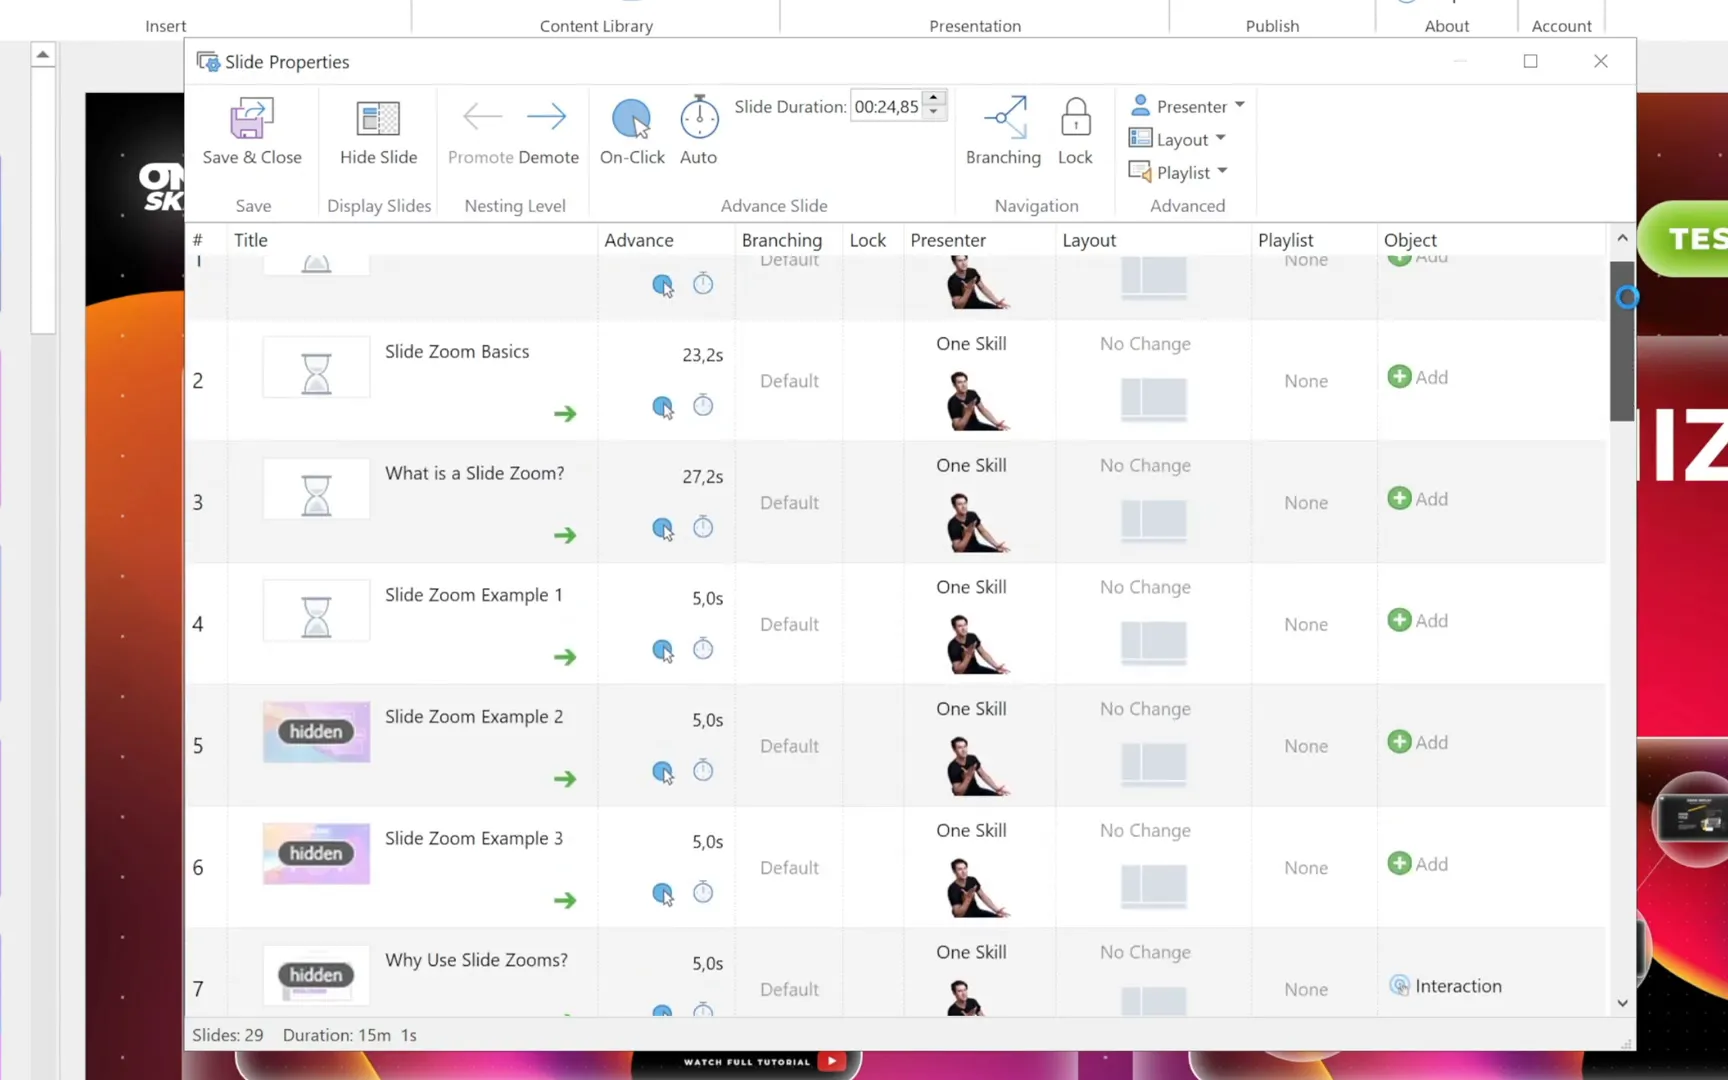Viewport: 1728px width, 1080px height.
Task: Click green arrow on Slide Zoom Example 2 row
Action: [565, 779]
